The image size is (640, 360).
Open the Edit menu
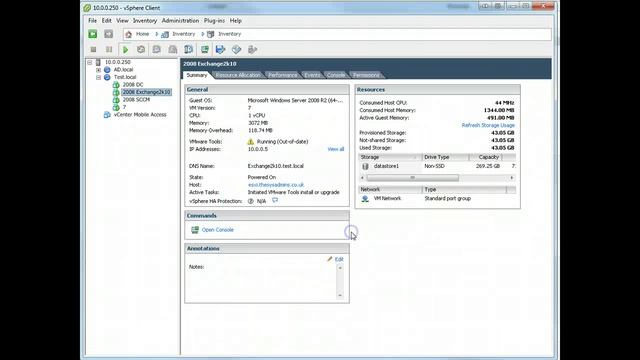coord(107,20)
